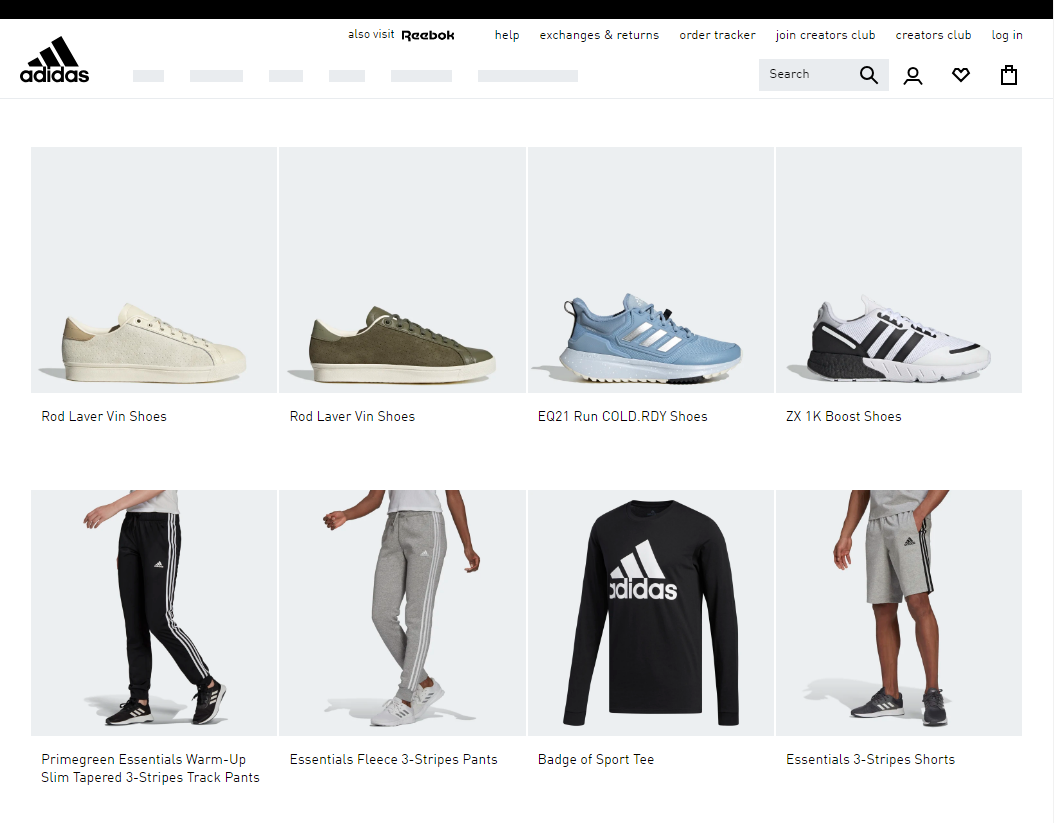View the blue EQ21 Run COLD.RDY Shoes image

(x=651, y=270)
